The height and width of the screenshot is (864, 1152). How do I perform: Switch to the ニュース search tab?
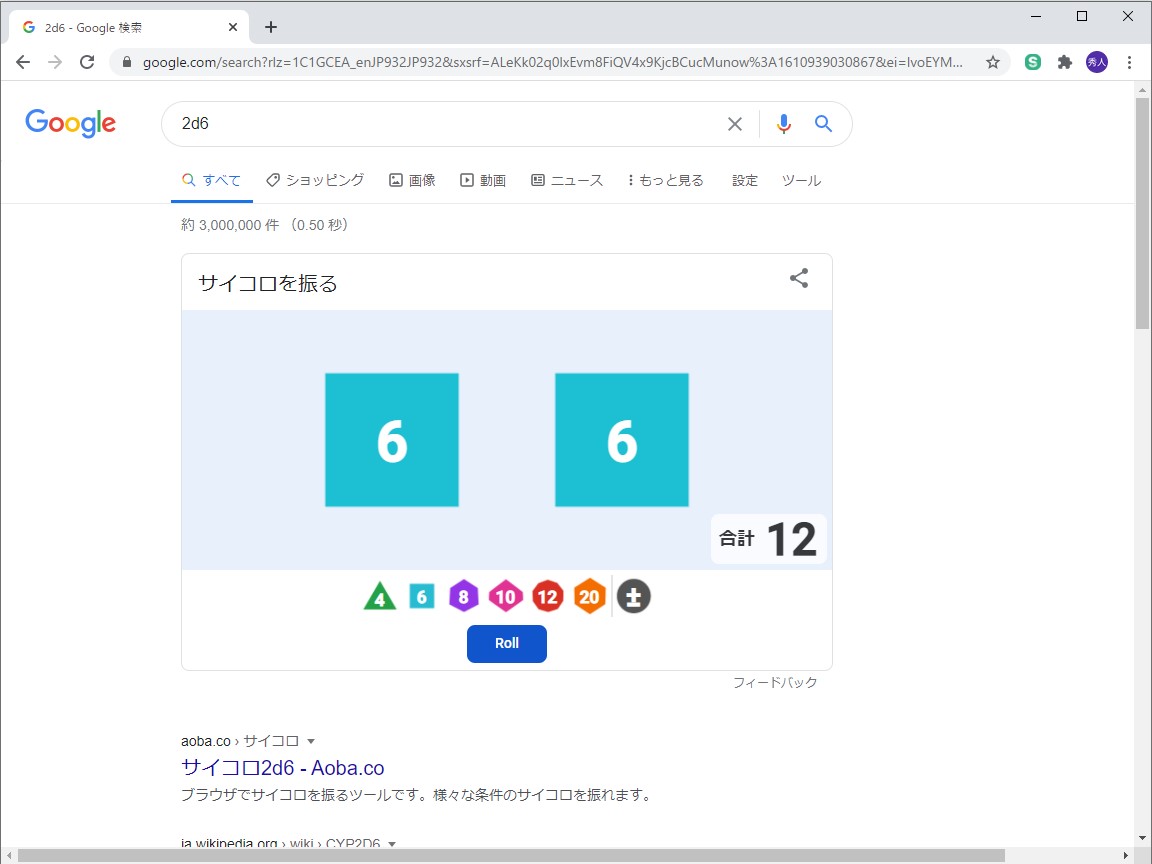(x=567, y=180)
